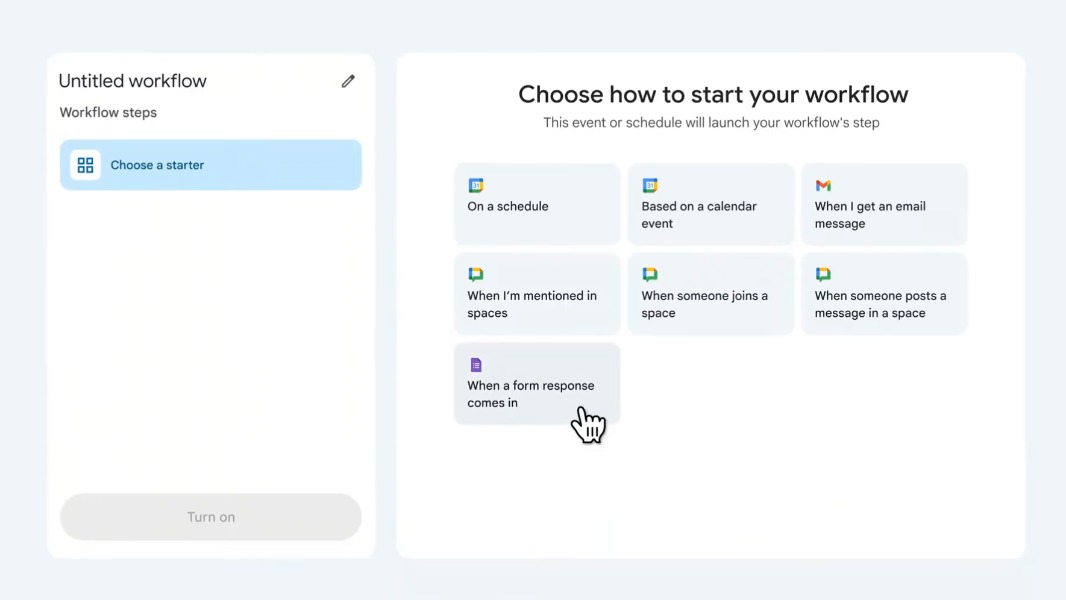Click the grid icon next to Choose a starter
The image size is (1066, 600).
(x=85, y=164)
